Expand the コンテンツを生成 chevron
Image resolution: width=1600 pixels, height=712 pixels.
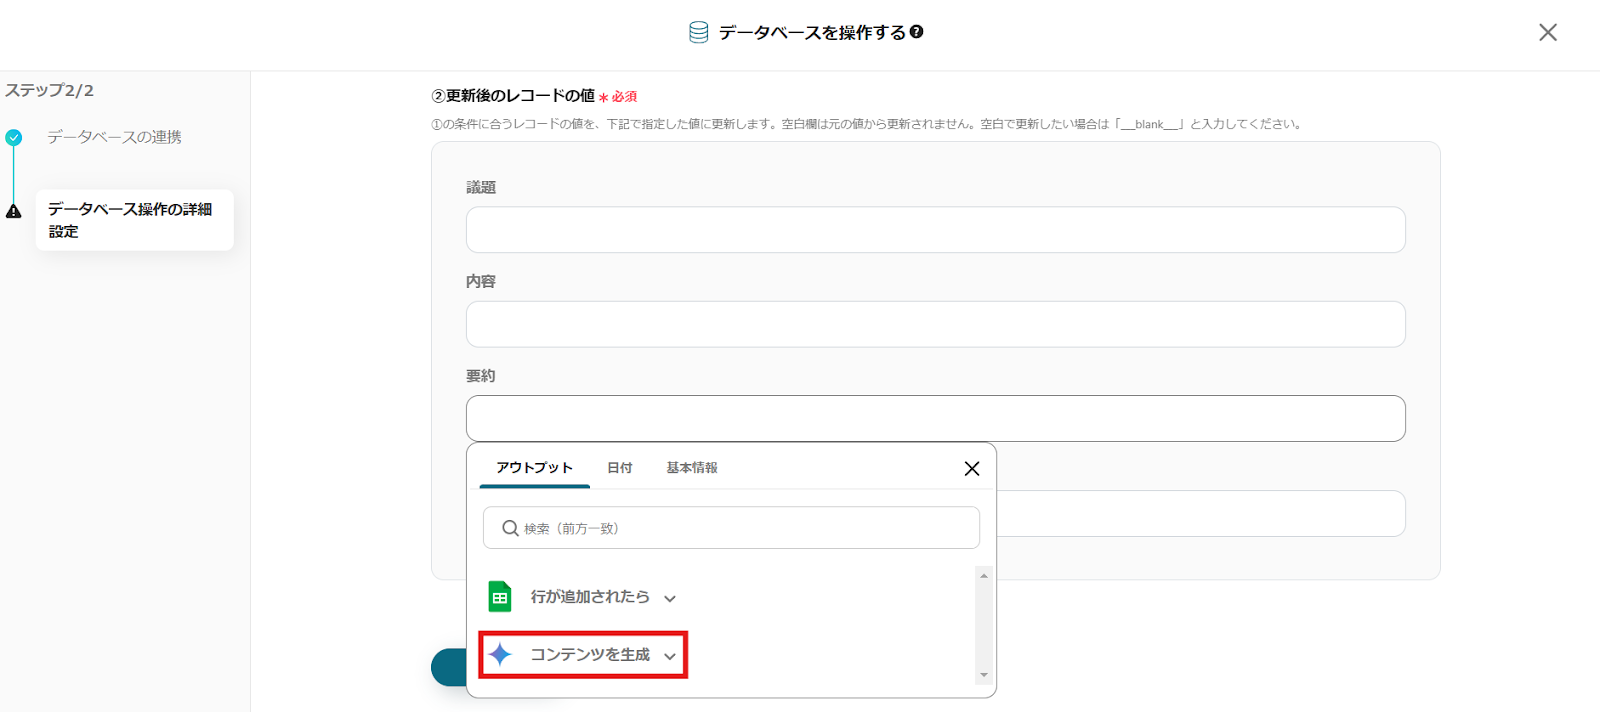click(670, 656)
